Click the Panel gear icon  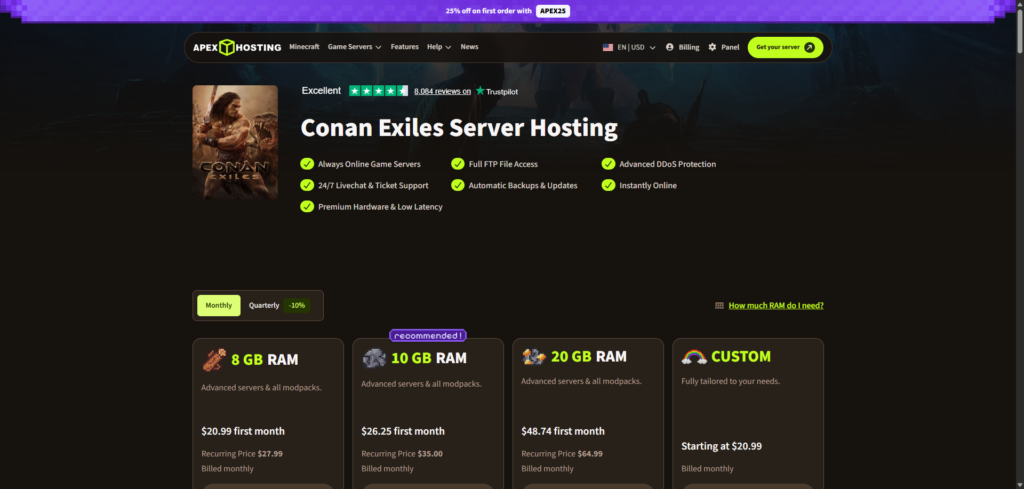tap(712, 47)
